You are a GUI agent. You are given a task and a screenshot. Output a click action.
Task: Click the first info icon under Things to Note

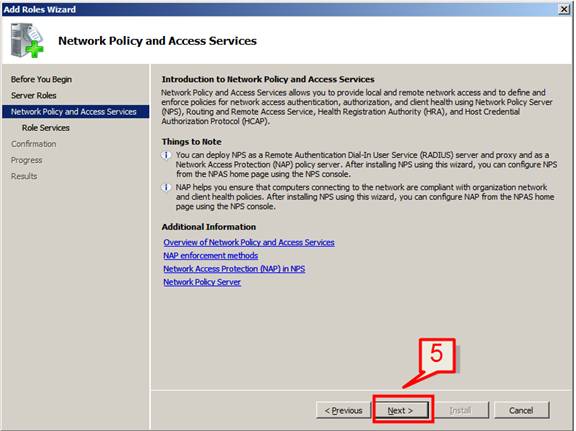[166, 155]
